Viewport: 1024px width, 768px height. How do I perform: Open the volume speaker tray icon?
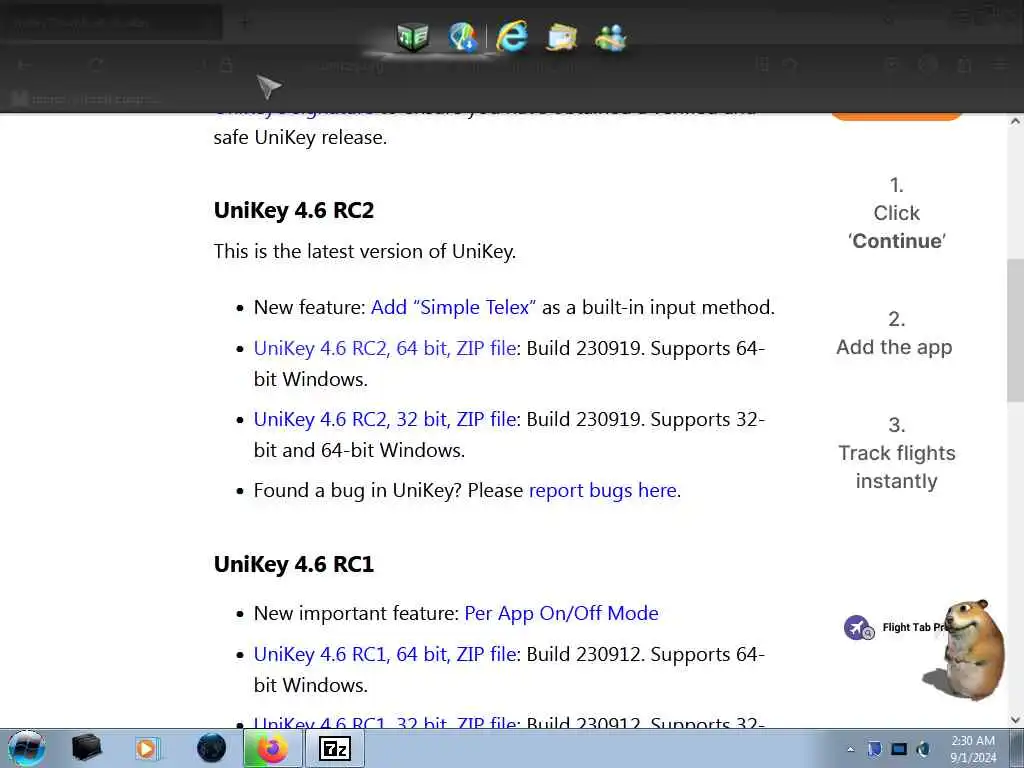click(x=923, y=749)
